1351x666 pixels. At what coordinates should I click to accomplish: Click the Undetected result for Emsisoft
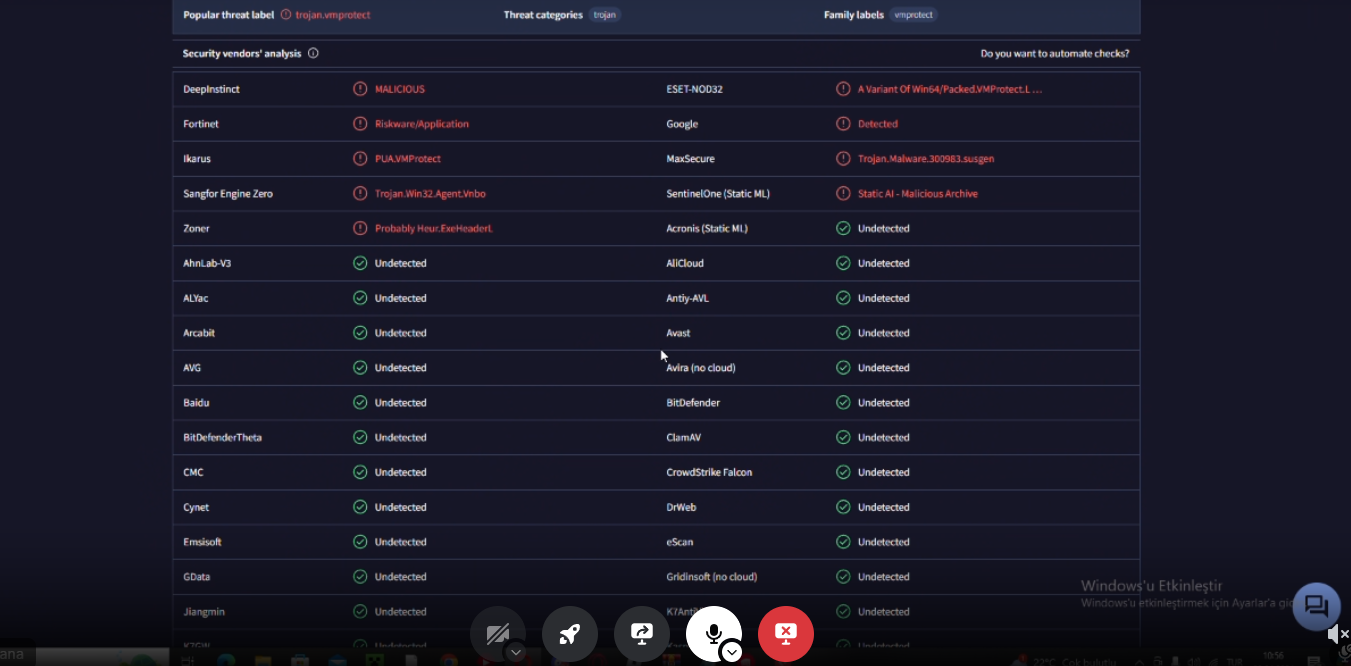[x=401, y=542]
